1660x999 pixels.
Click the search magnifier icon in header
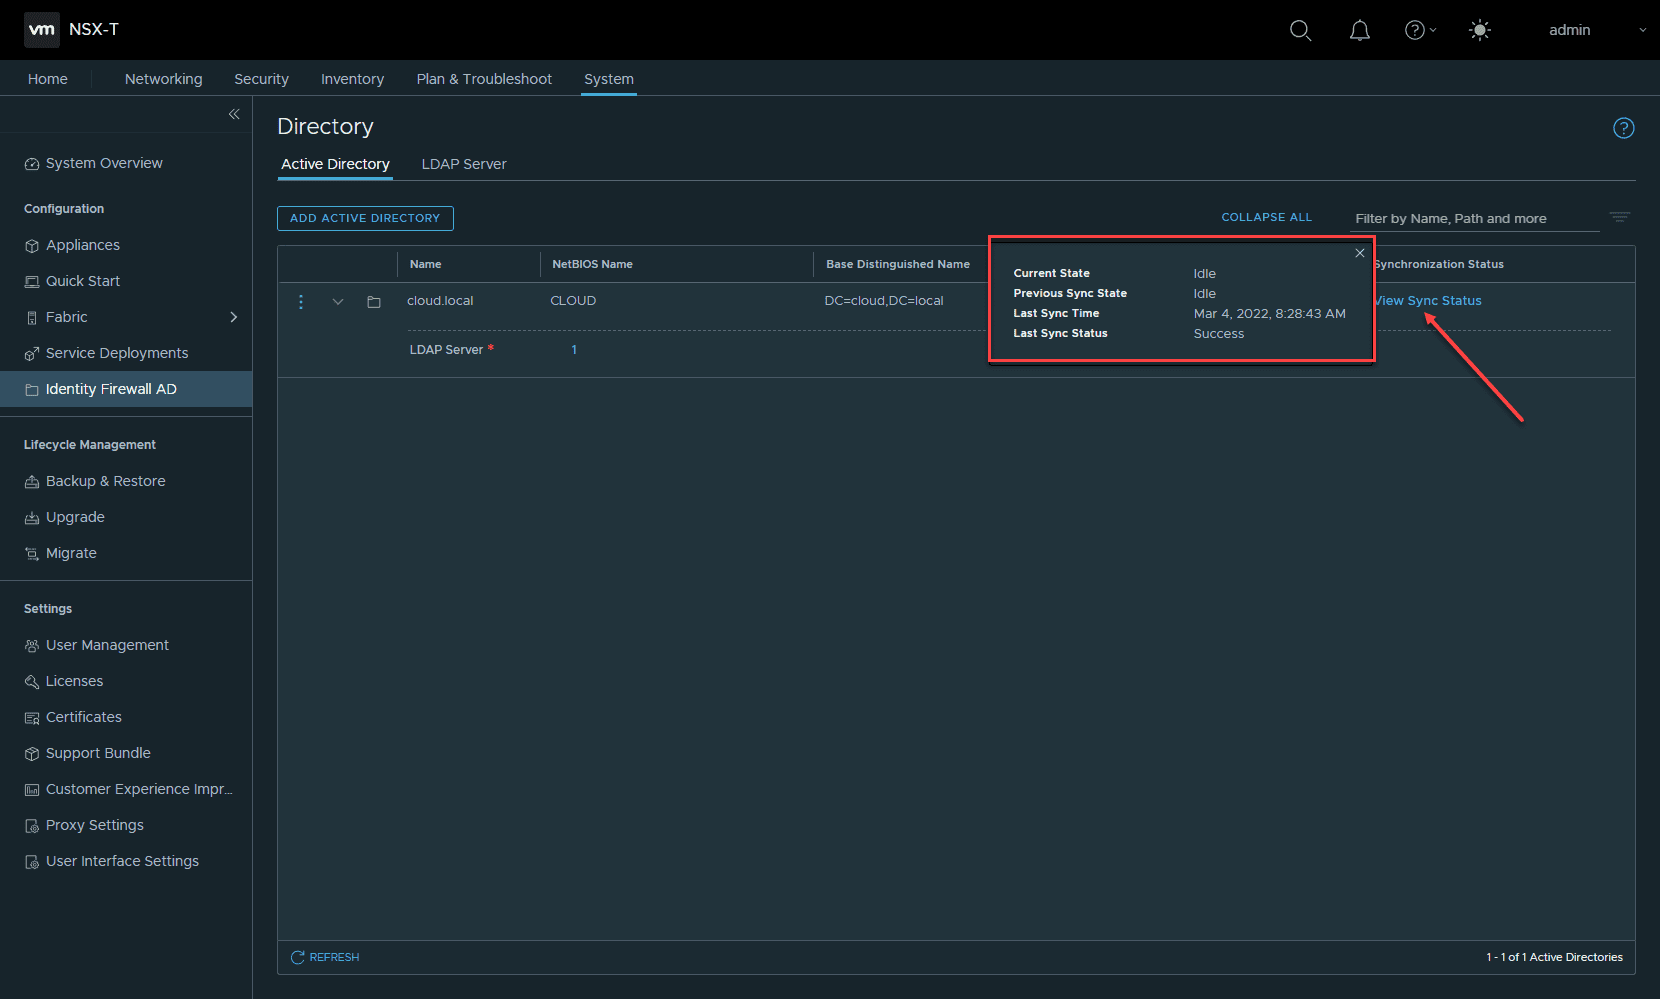tap(1300, 30)
